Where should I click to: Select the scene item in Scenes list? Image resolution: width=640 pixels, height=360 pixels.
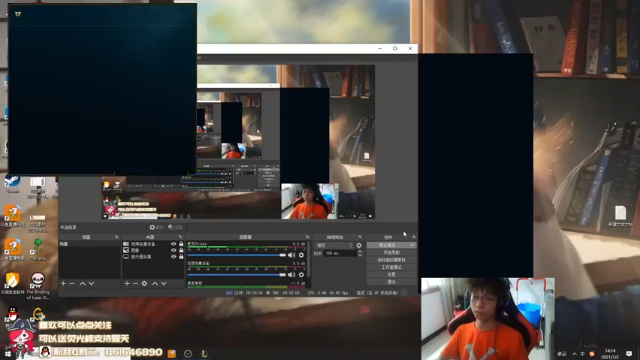coord(89,244)
